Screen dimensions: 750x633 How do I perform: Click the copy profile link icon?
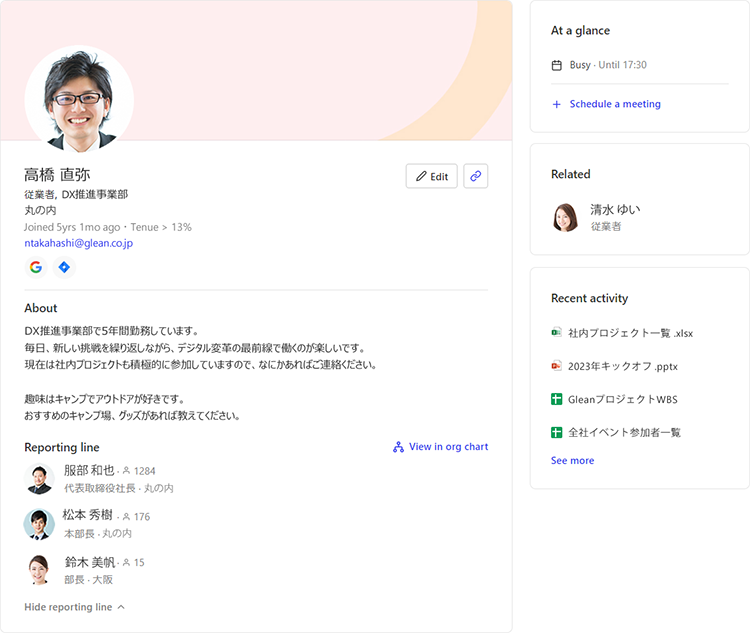click(476, 176)
